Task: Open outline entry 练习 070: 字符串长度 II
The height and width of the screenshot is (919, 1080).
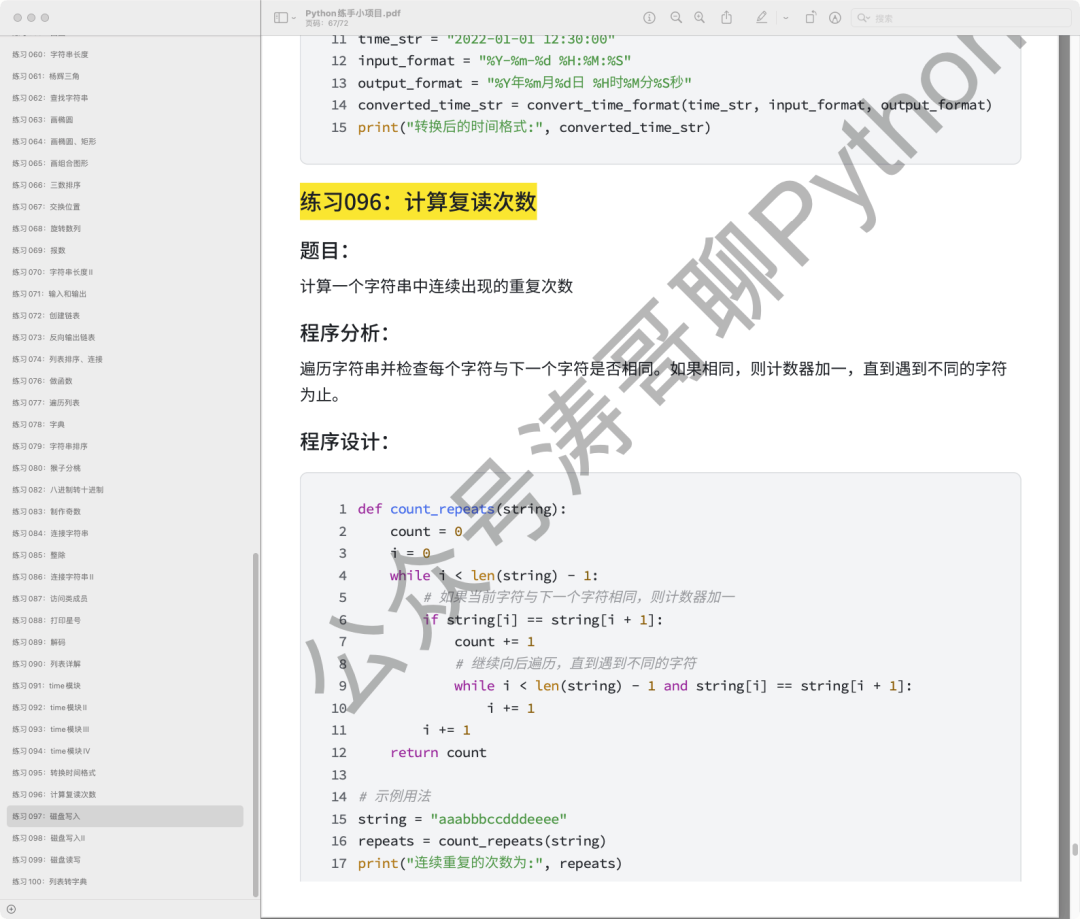Action: pyautogui.click(x=52, y=273)
